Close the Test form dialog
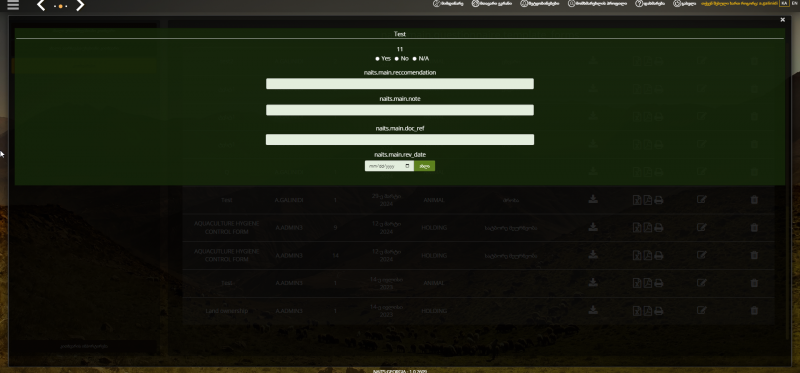 (782, 20)
